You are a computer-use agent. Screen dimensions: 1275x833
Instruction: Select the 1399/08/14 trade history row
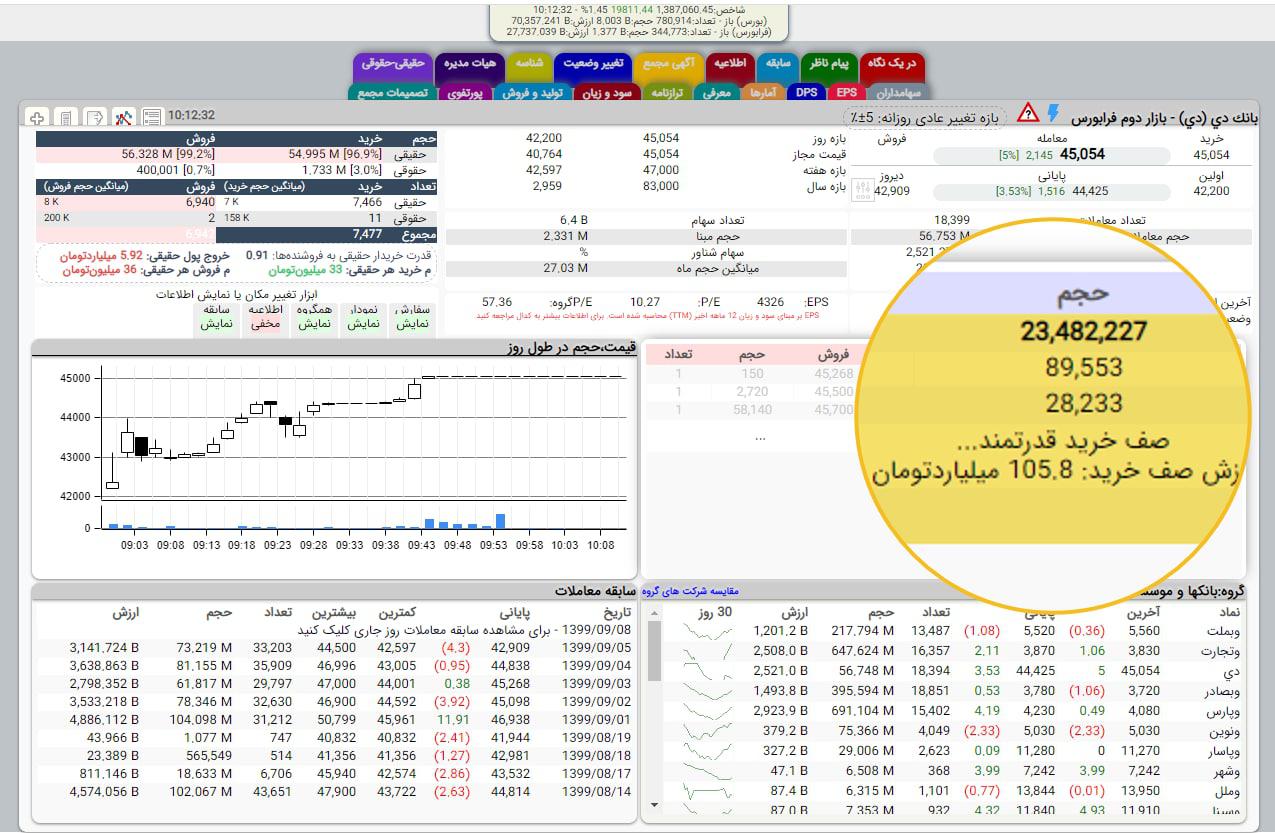pyautogui.click(x=336, y=791)
